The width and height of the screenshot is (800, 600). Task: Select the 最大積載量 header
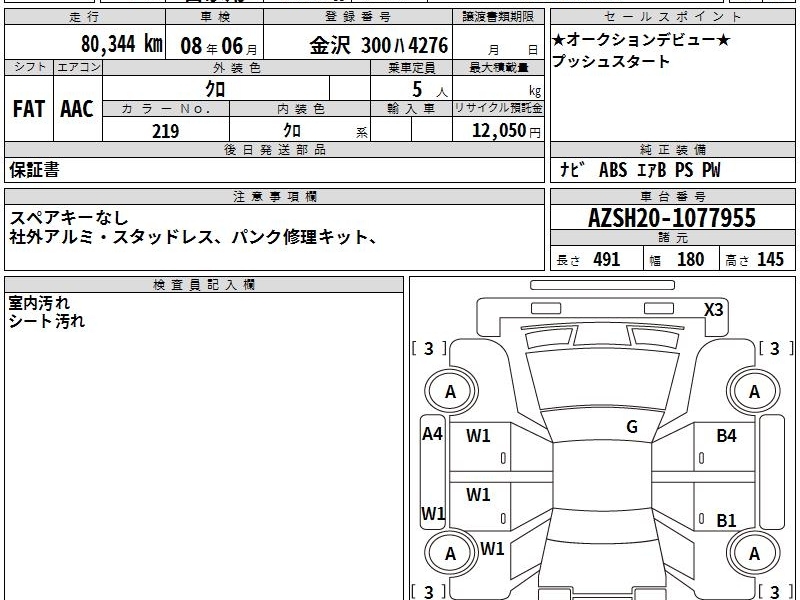tap(498, 67)
